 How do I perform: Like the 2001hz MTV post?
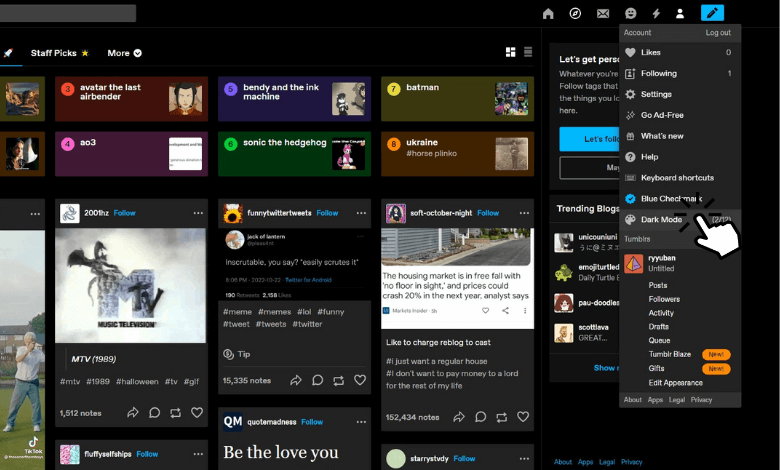pyautogui.click(x=197, y=413)
